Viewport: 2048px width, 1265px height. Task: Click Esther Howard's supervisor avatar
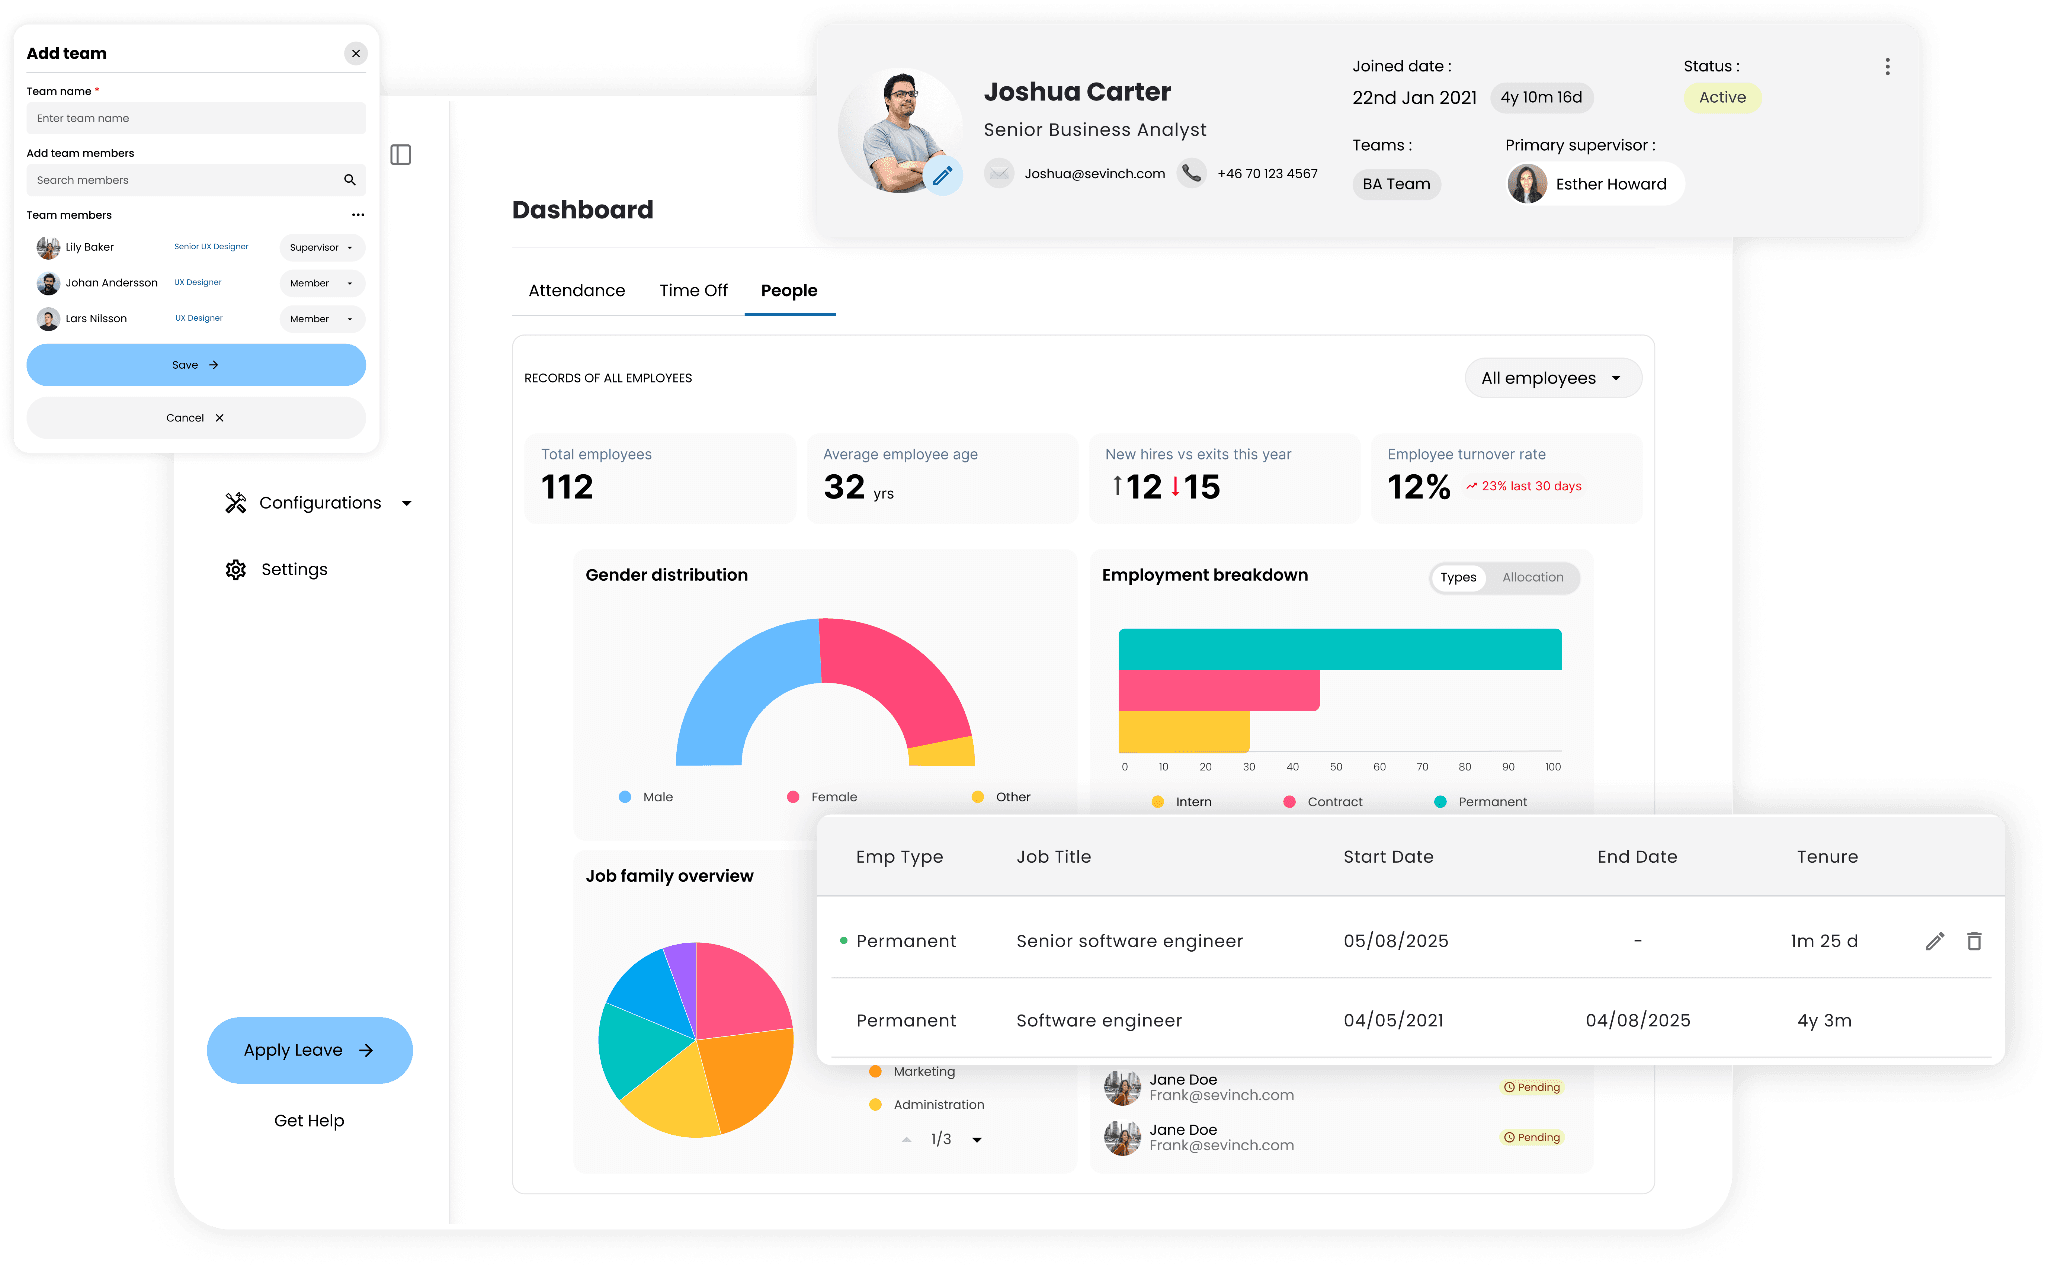(x=1527, y=184)
